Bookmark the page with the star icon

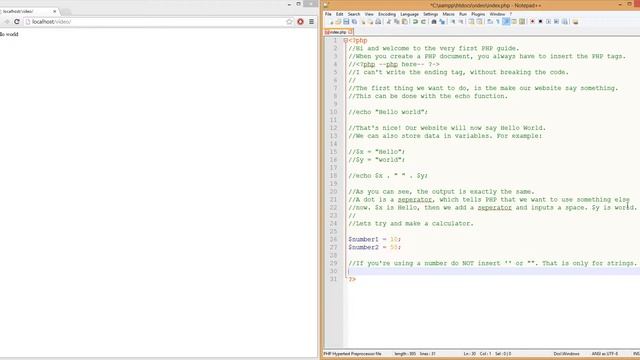coord(289,22)
